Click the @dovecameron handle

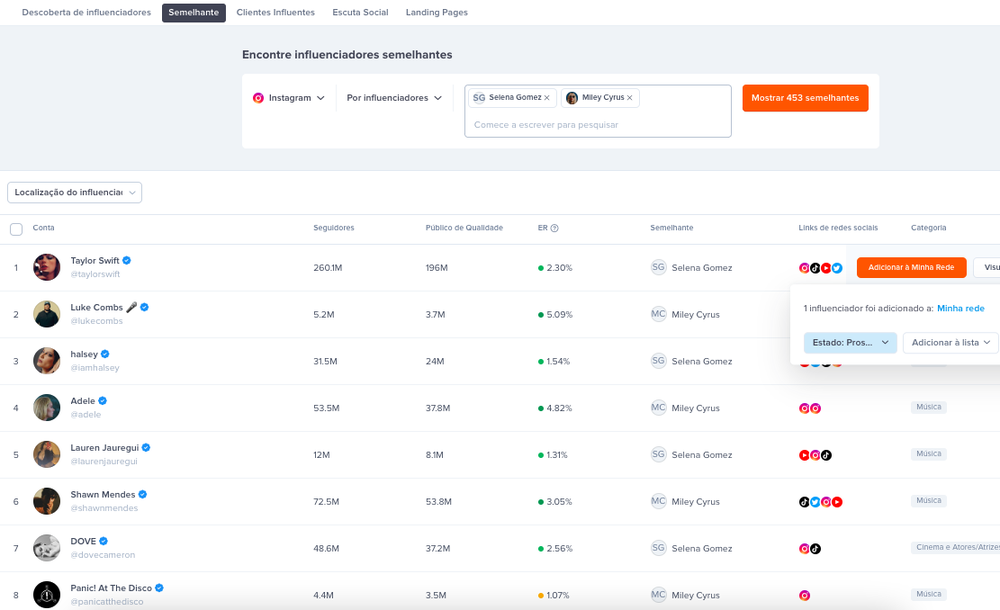(103, 555)
